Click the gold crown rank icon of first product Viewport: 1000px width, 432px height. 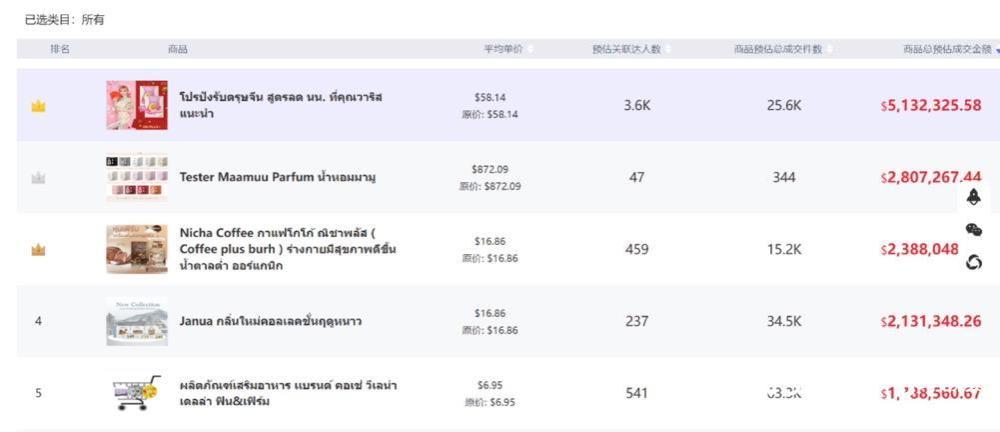(38, 106)
